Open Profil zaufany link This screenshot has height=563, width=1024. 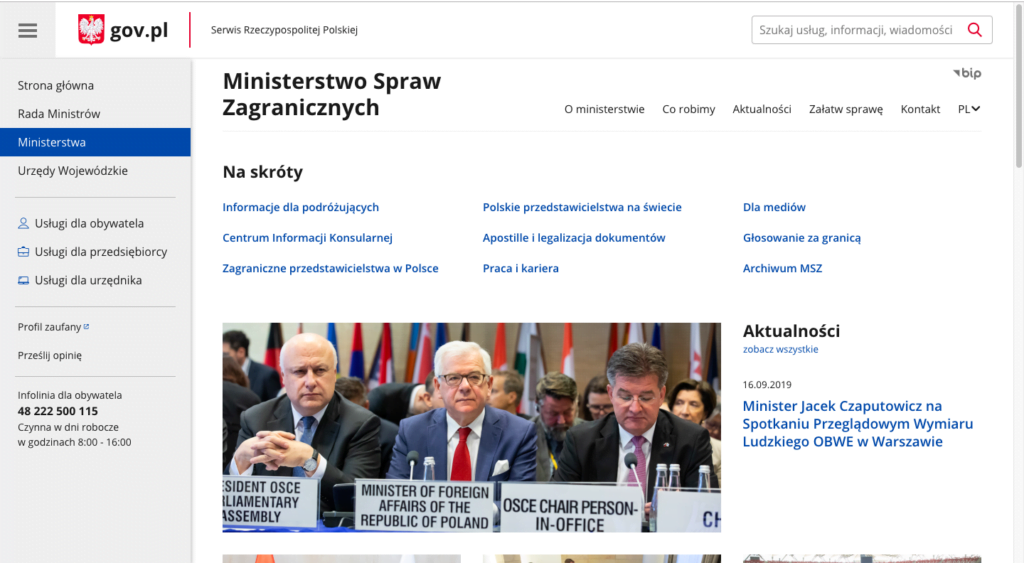click(49, 327)
